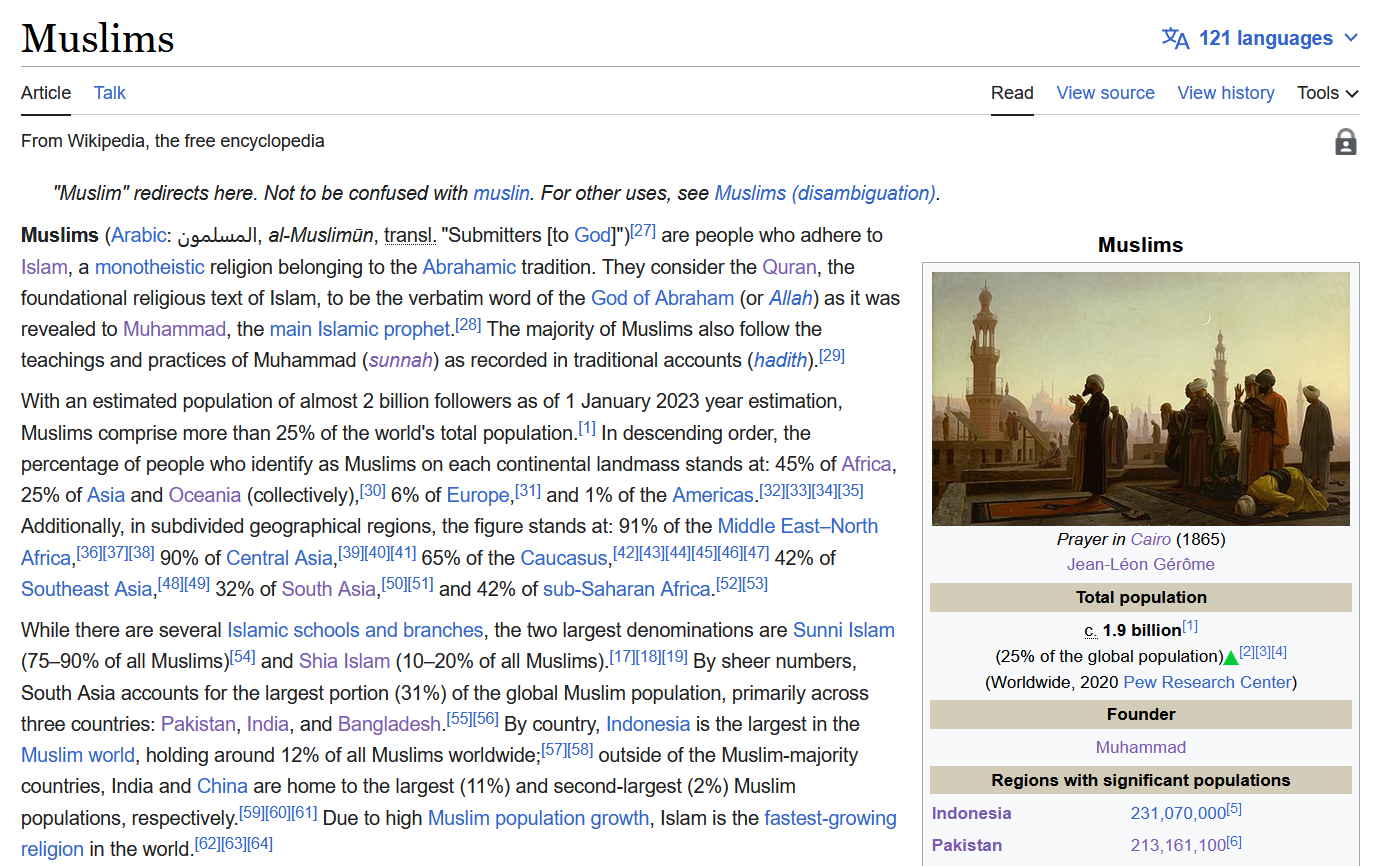
Task: Open the Americas link
Action: coord(712,495)
